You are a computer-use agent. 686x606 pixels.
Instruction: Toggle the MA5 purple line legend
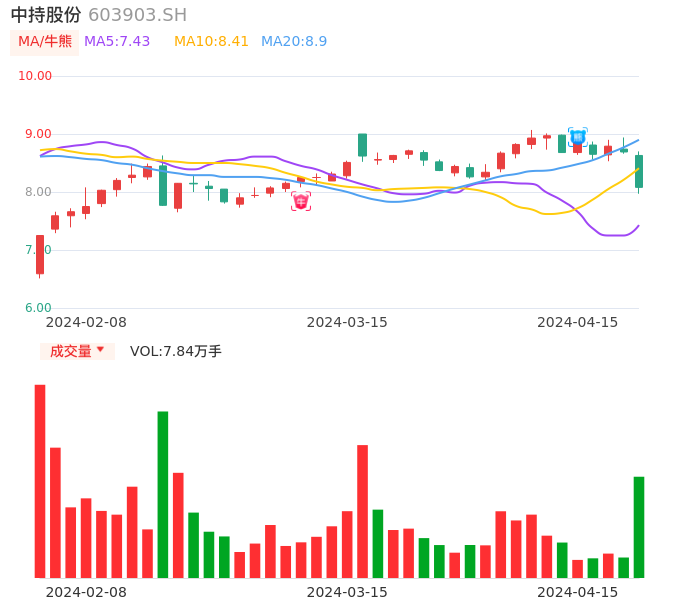click(117, 42)
